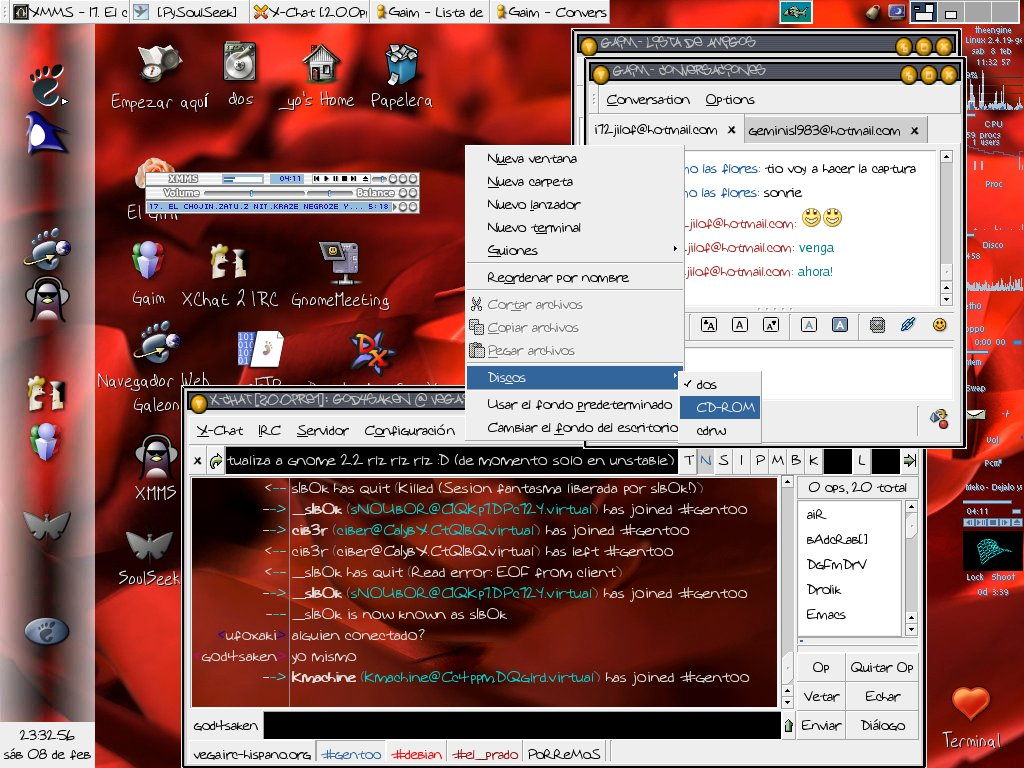Adjust XMMS Volume slider
Viewport: 1024px width, 768px height.
(x=254, y=193)
